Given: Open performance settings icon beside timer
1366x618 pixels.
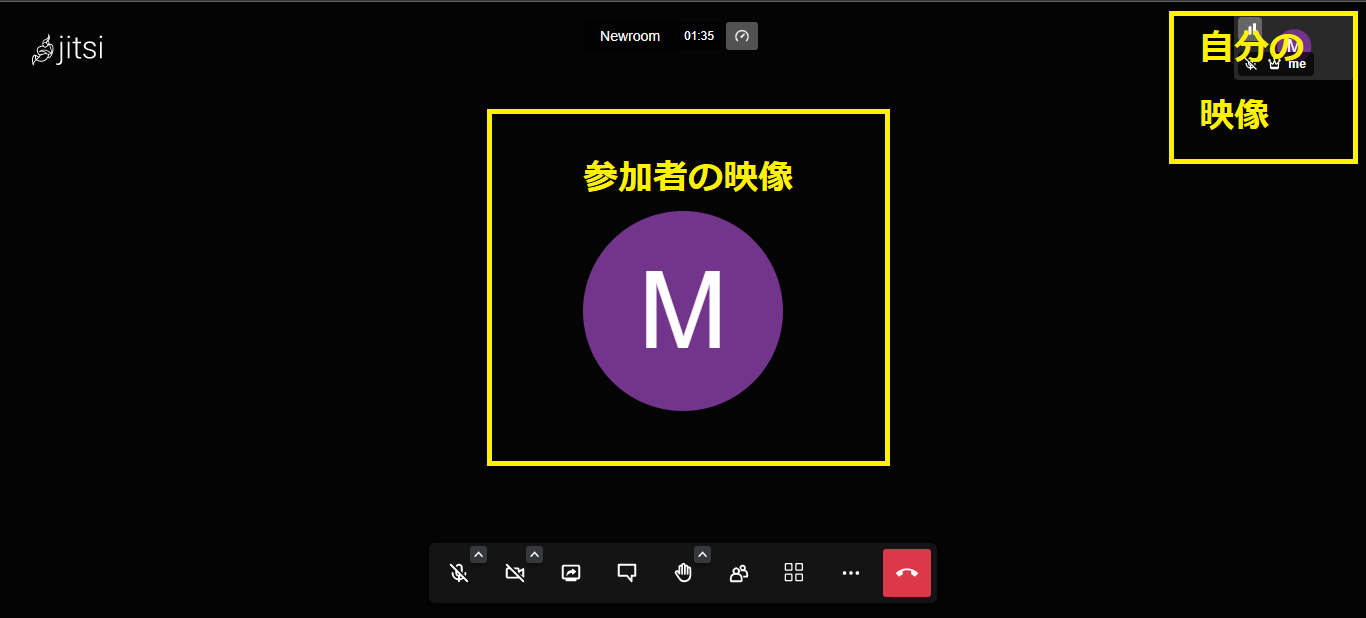Looking at the screenshot, I should coord(741,36).
